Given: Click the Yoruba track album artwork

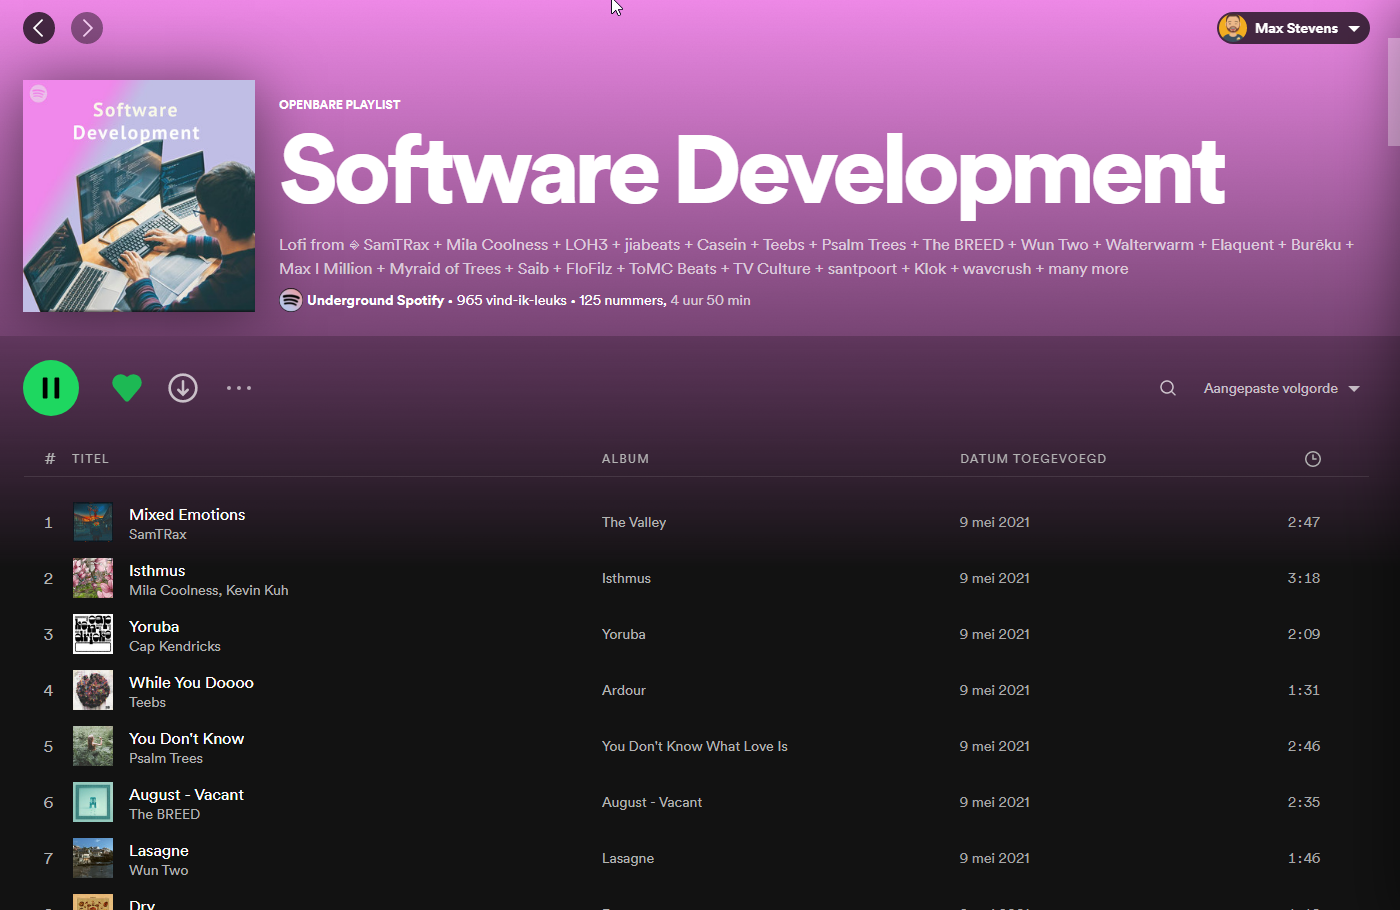Looking at the screenshot, I should (x=93, y=634).
